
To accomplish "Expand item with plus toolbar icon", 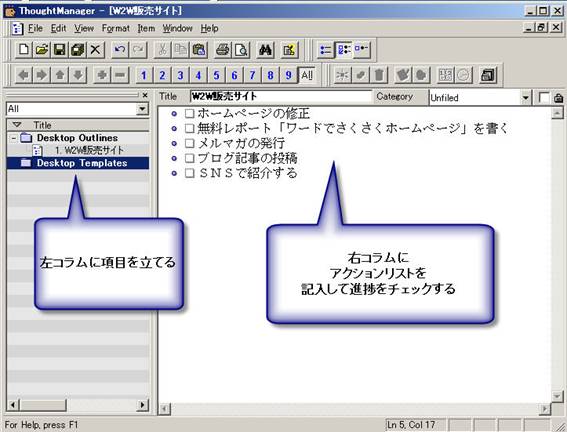I will 102,75.
